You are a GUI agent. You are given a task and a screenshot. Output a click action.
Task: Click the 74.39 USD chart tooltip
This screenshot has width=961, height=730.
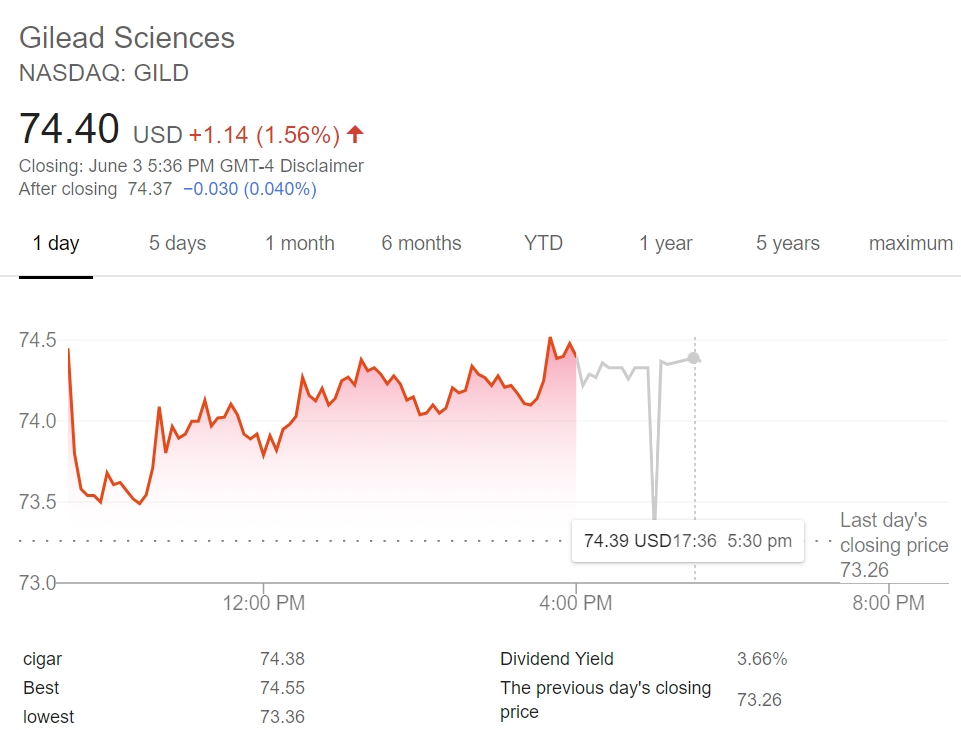pos(687,541)
